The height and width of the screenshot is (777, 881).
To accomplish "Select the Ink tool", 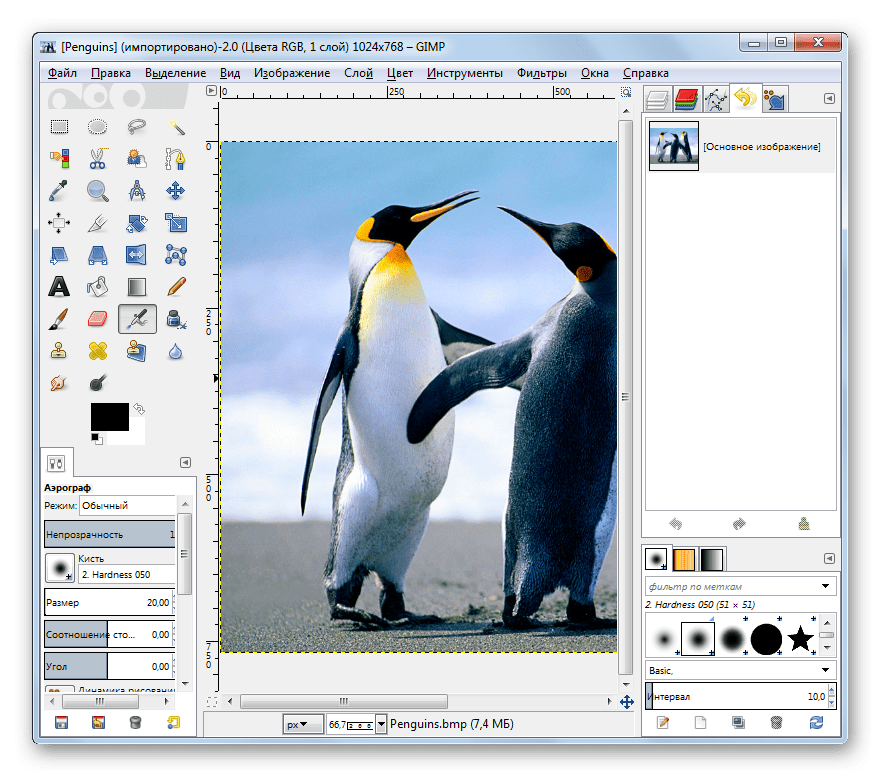I will click(176, 319).
